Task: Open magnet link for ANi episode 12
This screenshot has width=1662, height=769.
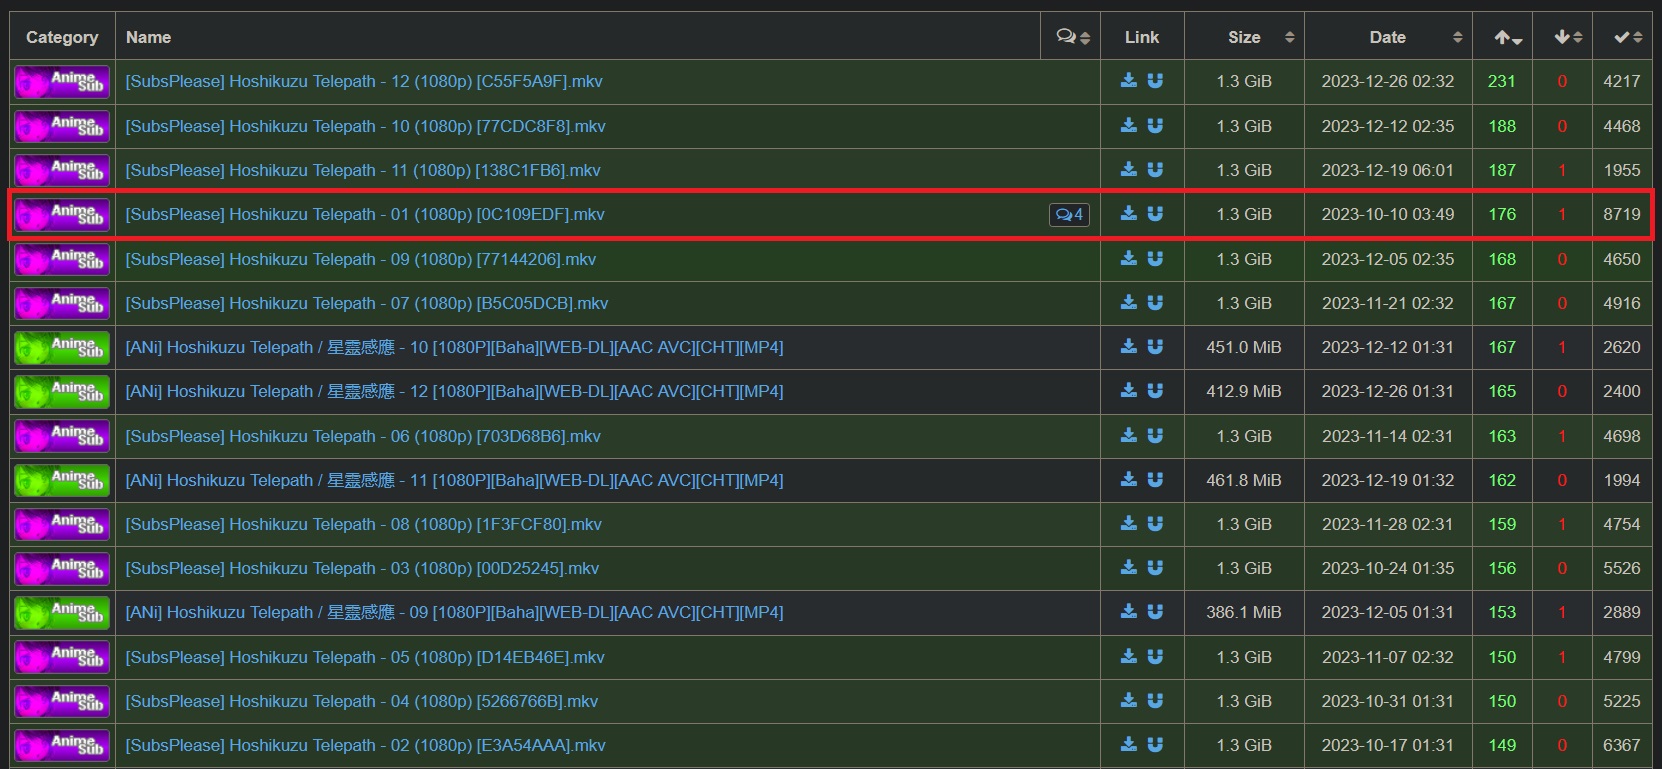Action: [1155, 391]
